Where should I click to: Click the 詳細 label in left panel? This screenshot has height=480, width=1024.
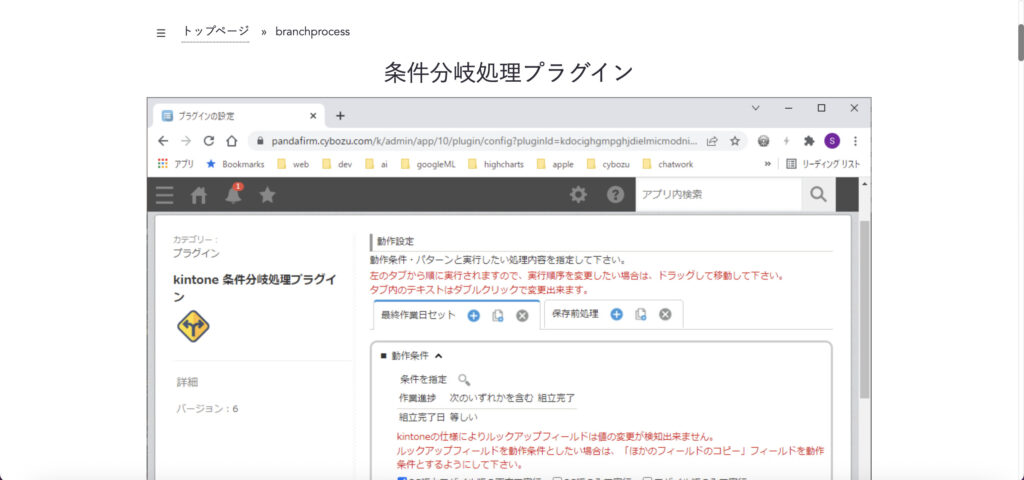click(187, 382)
